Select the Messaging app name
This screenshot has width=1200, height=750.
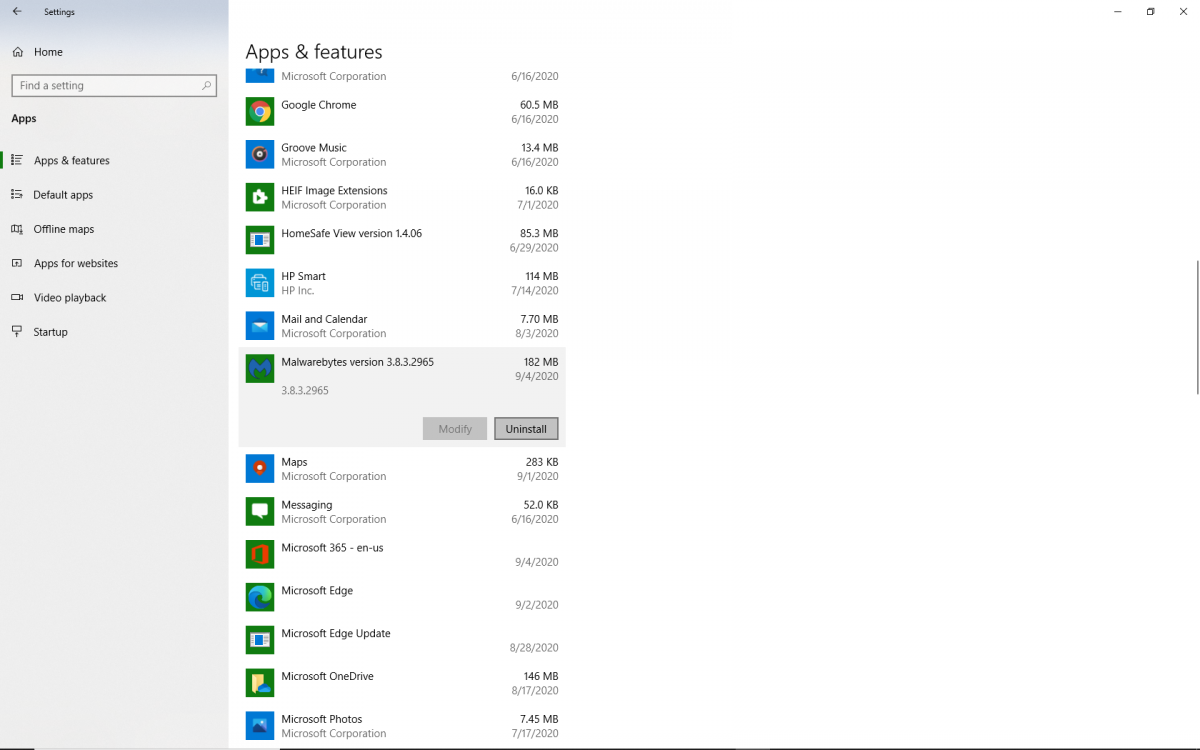(x=307, y=505)
